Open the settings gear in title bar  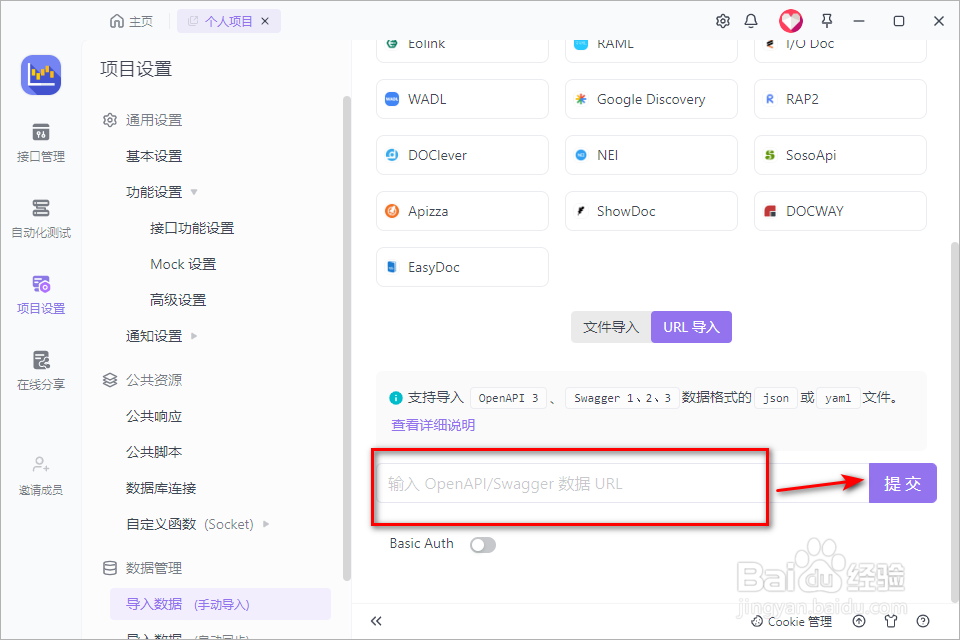[722, 21]
